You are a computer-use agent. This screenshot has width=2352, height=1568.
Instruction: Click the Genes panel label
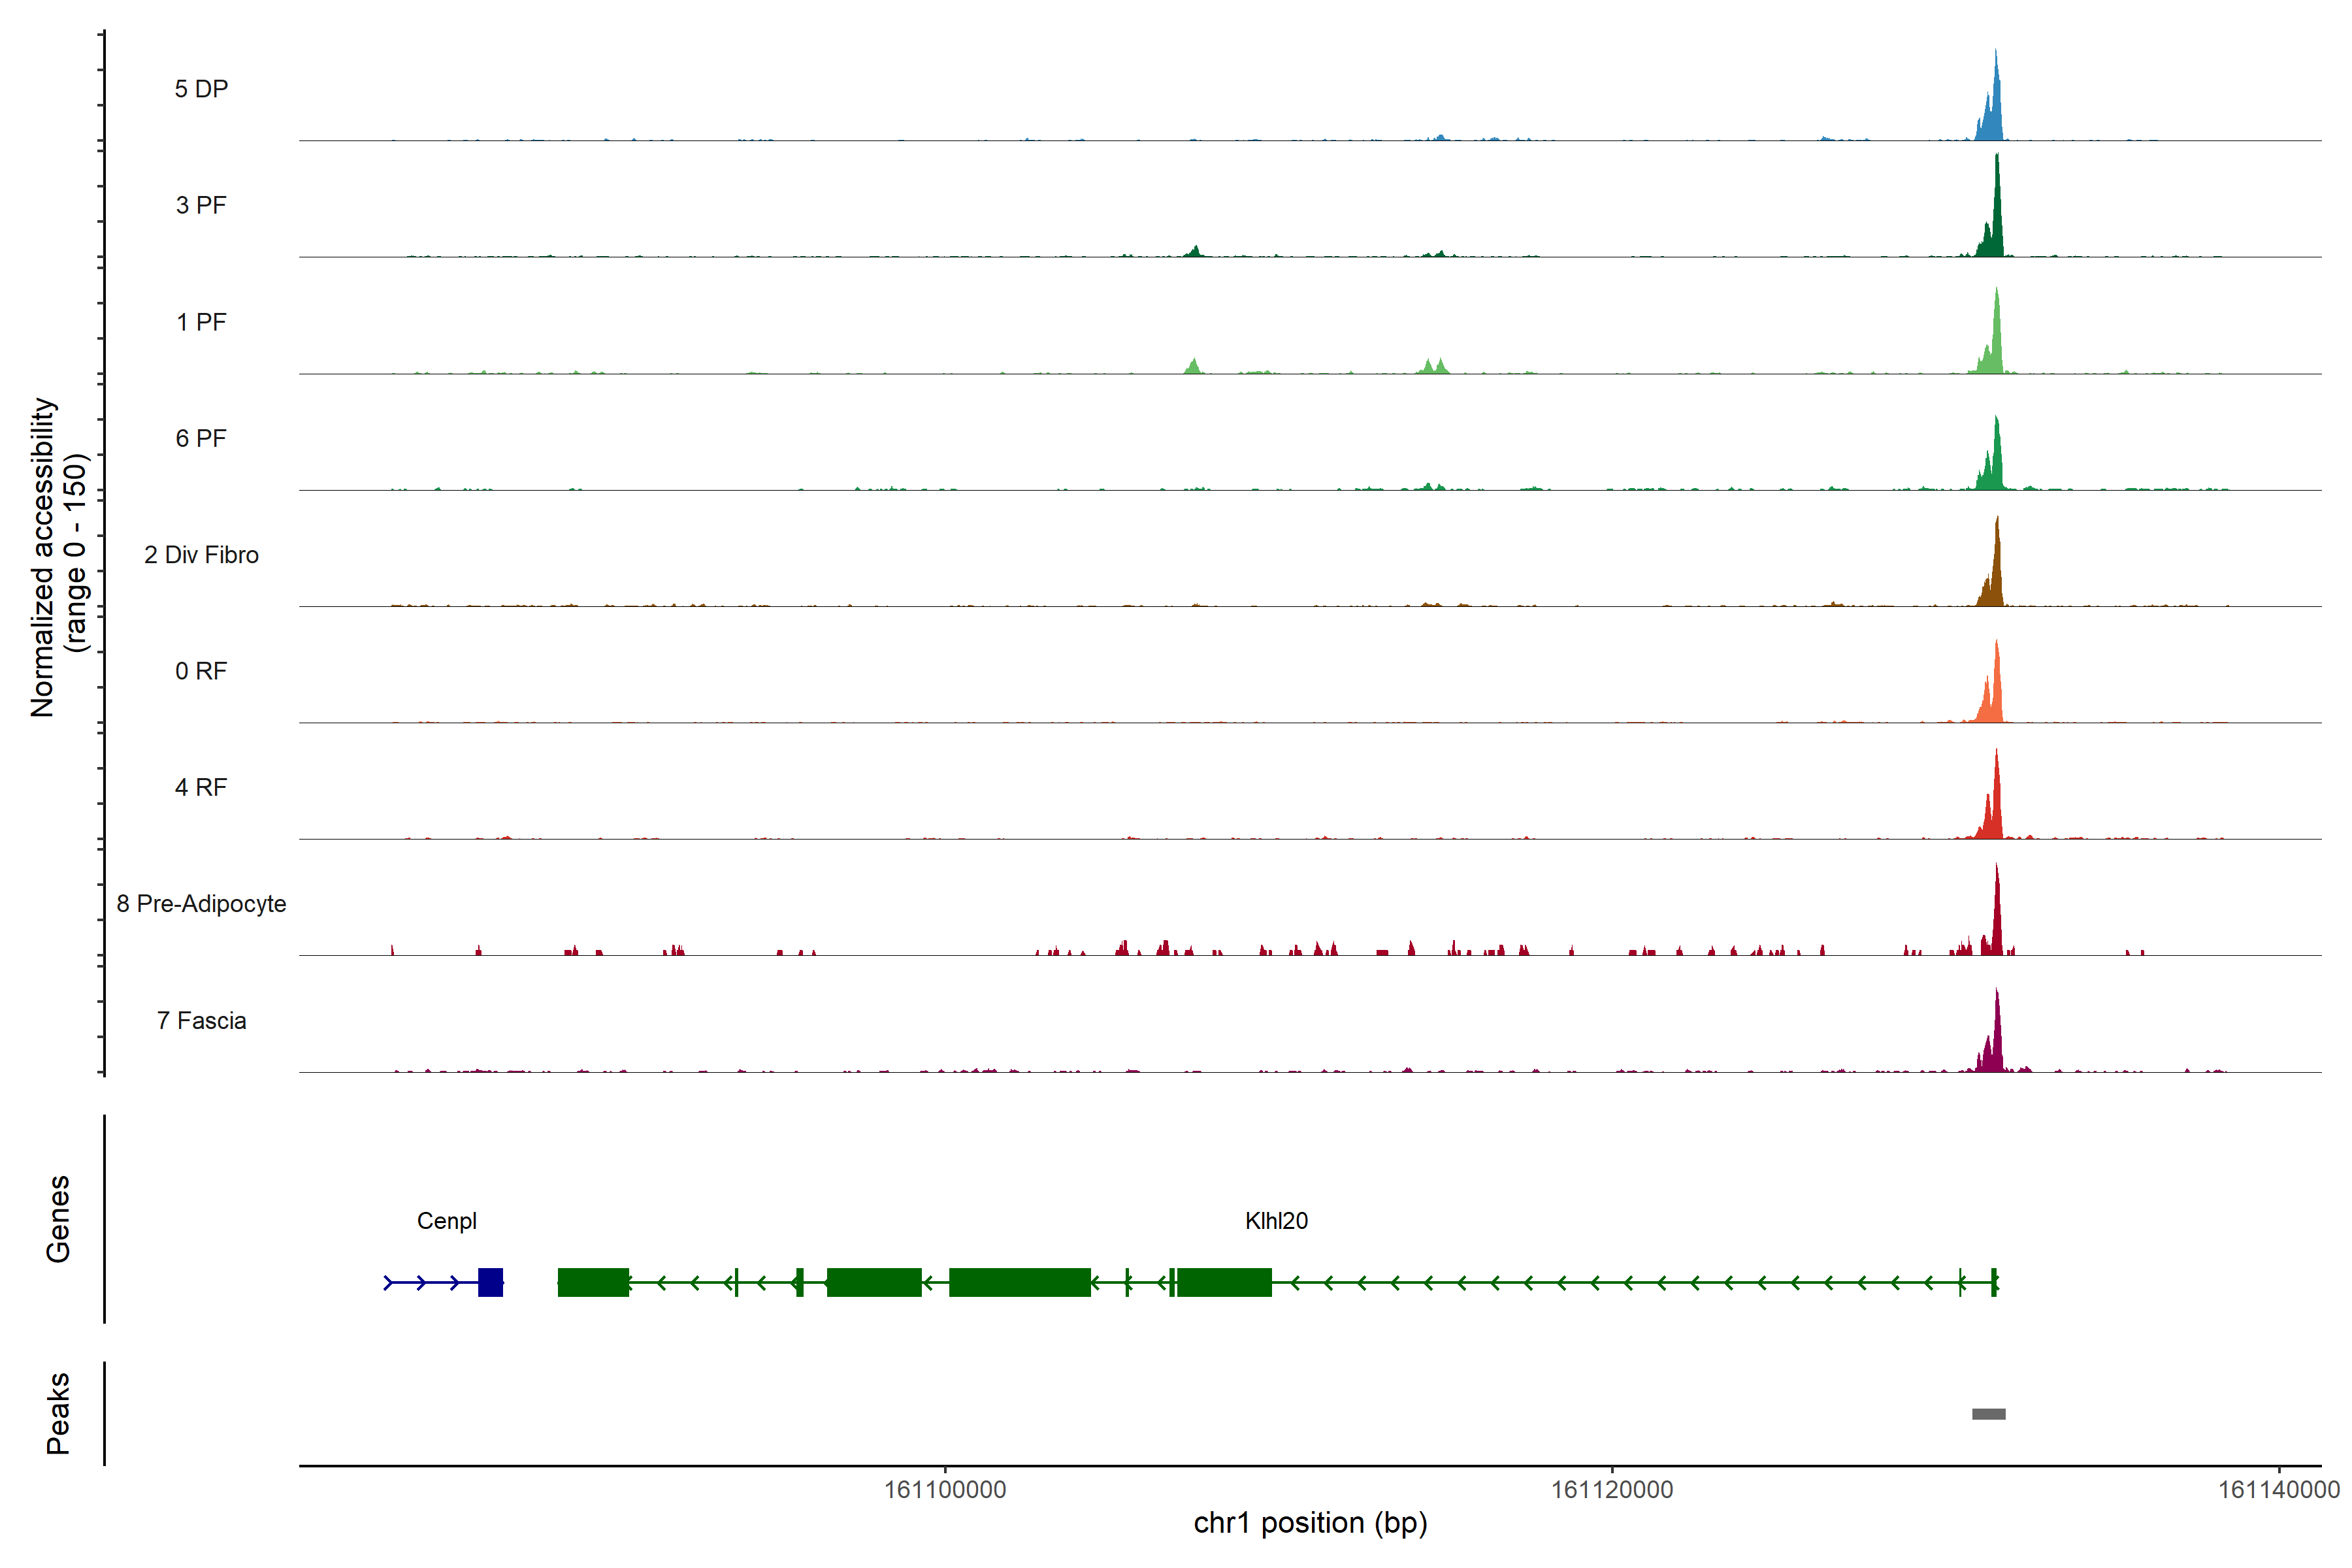pyautogui.click(x=58, y=1219)
